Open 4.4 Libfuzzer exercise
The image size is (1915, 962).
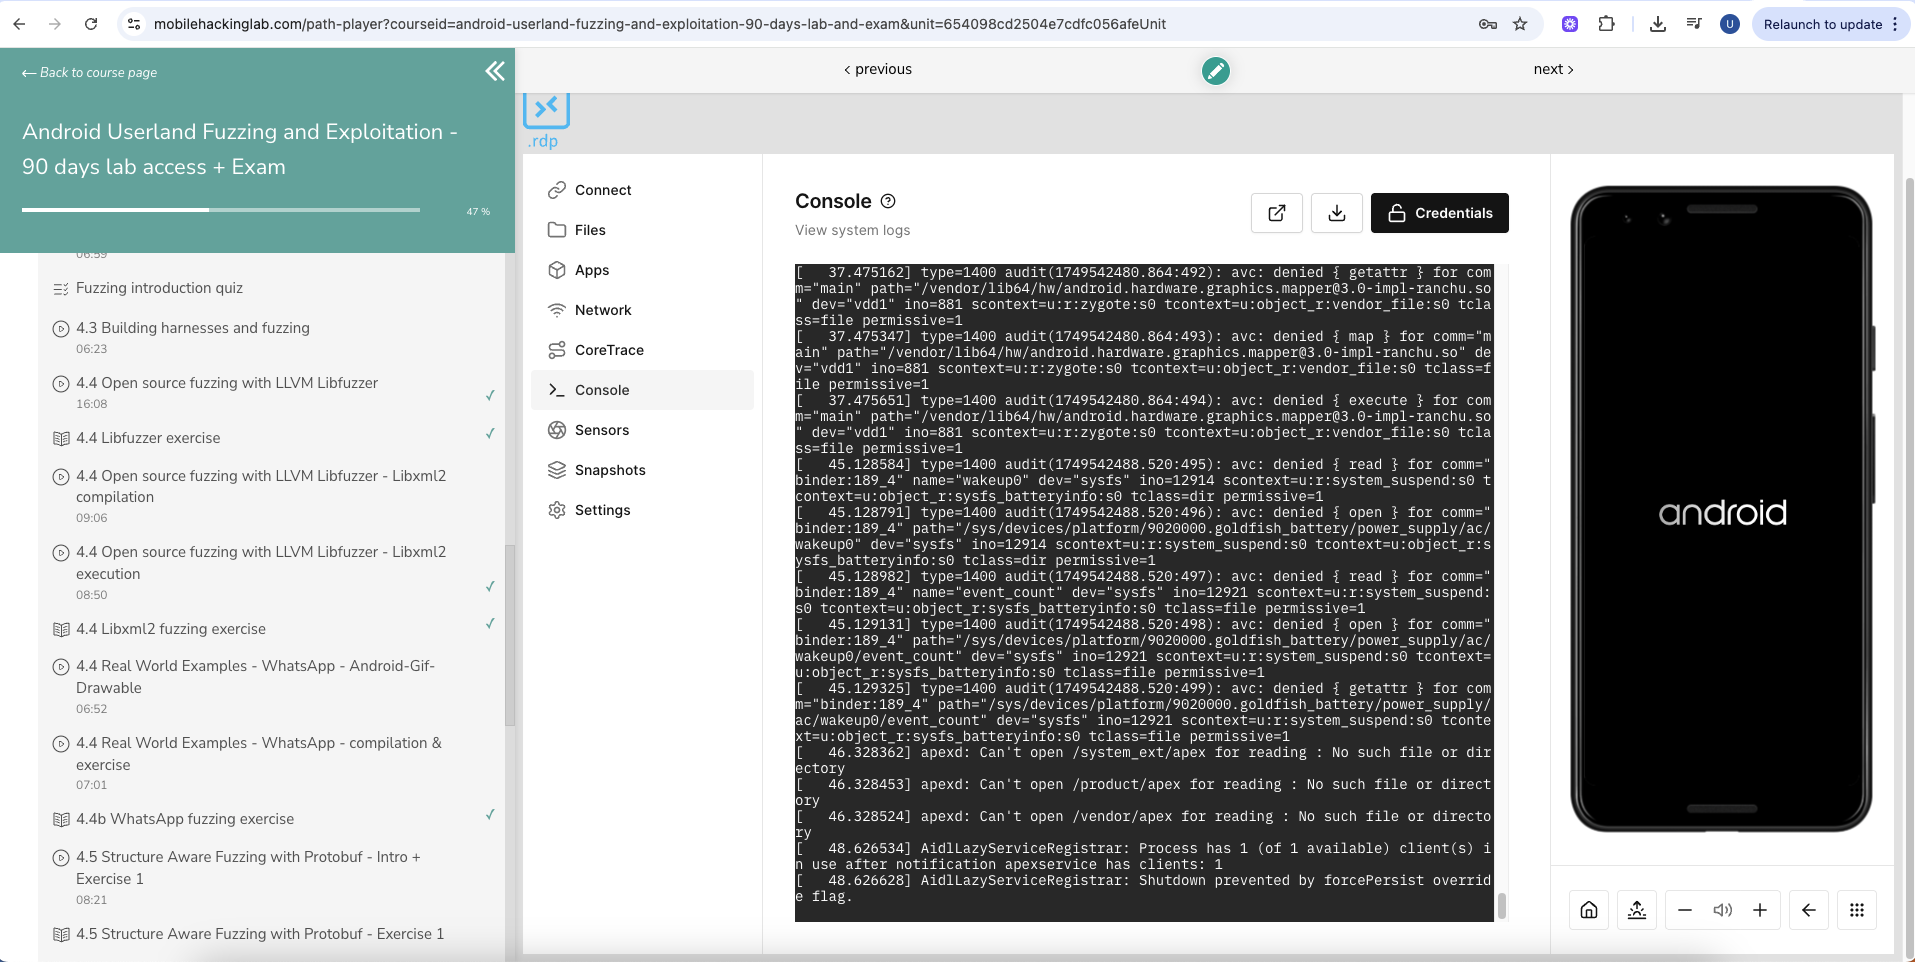pyautogui.click(x=148, y=438)
